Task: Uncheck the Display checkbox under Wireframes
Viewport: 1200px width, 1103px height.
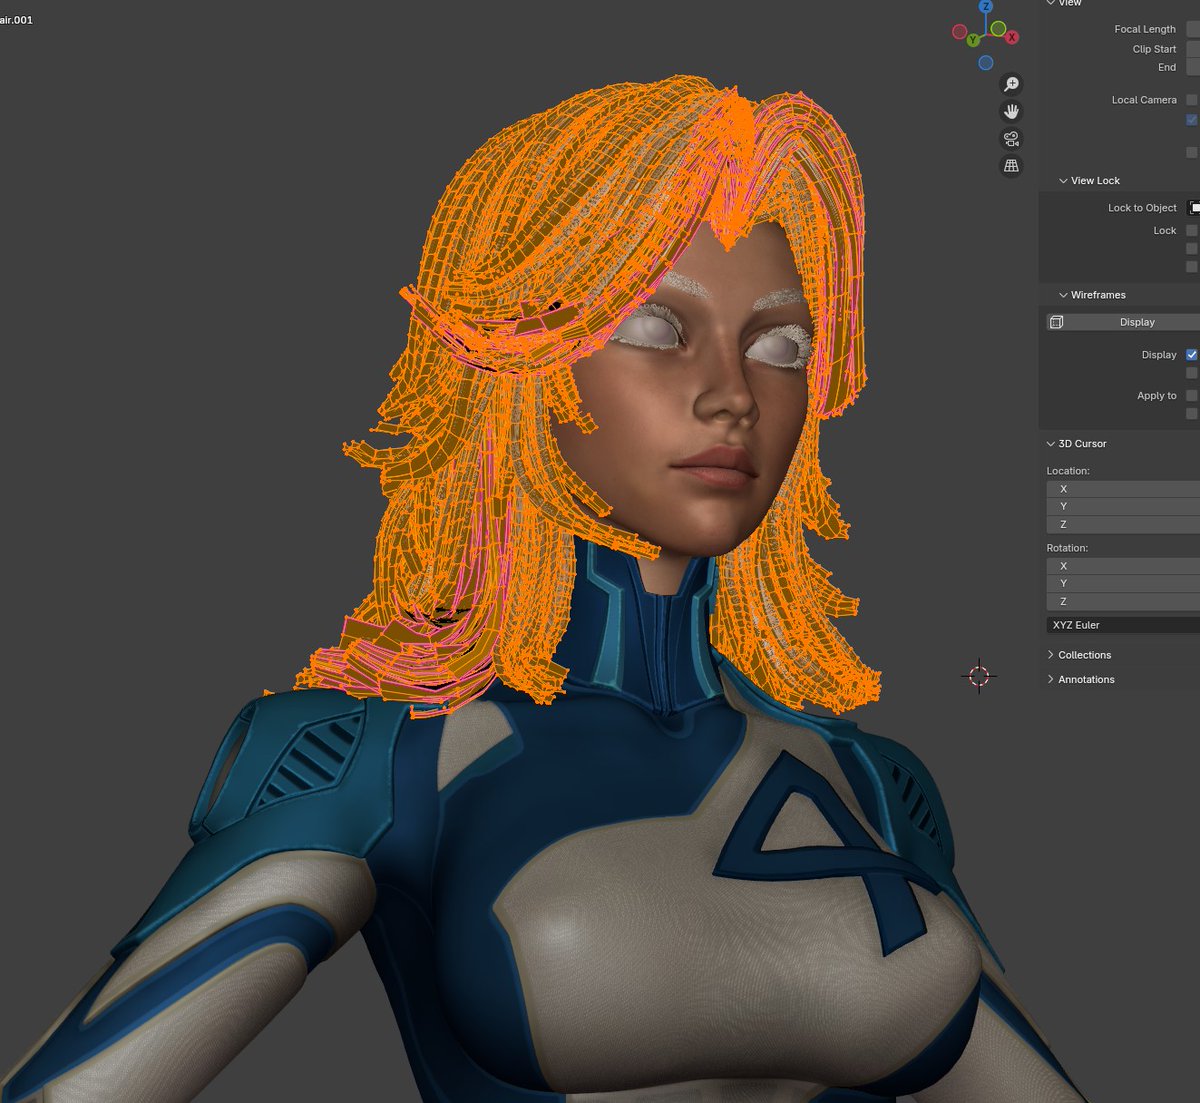Action: [x=1192, y=355]
